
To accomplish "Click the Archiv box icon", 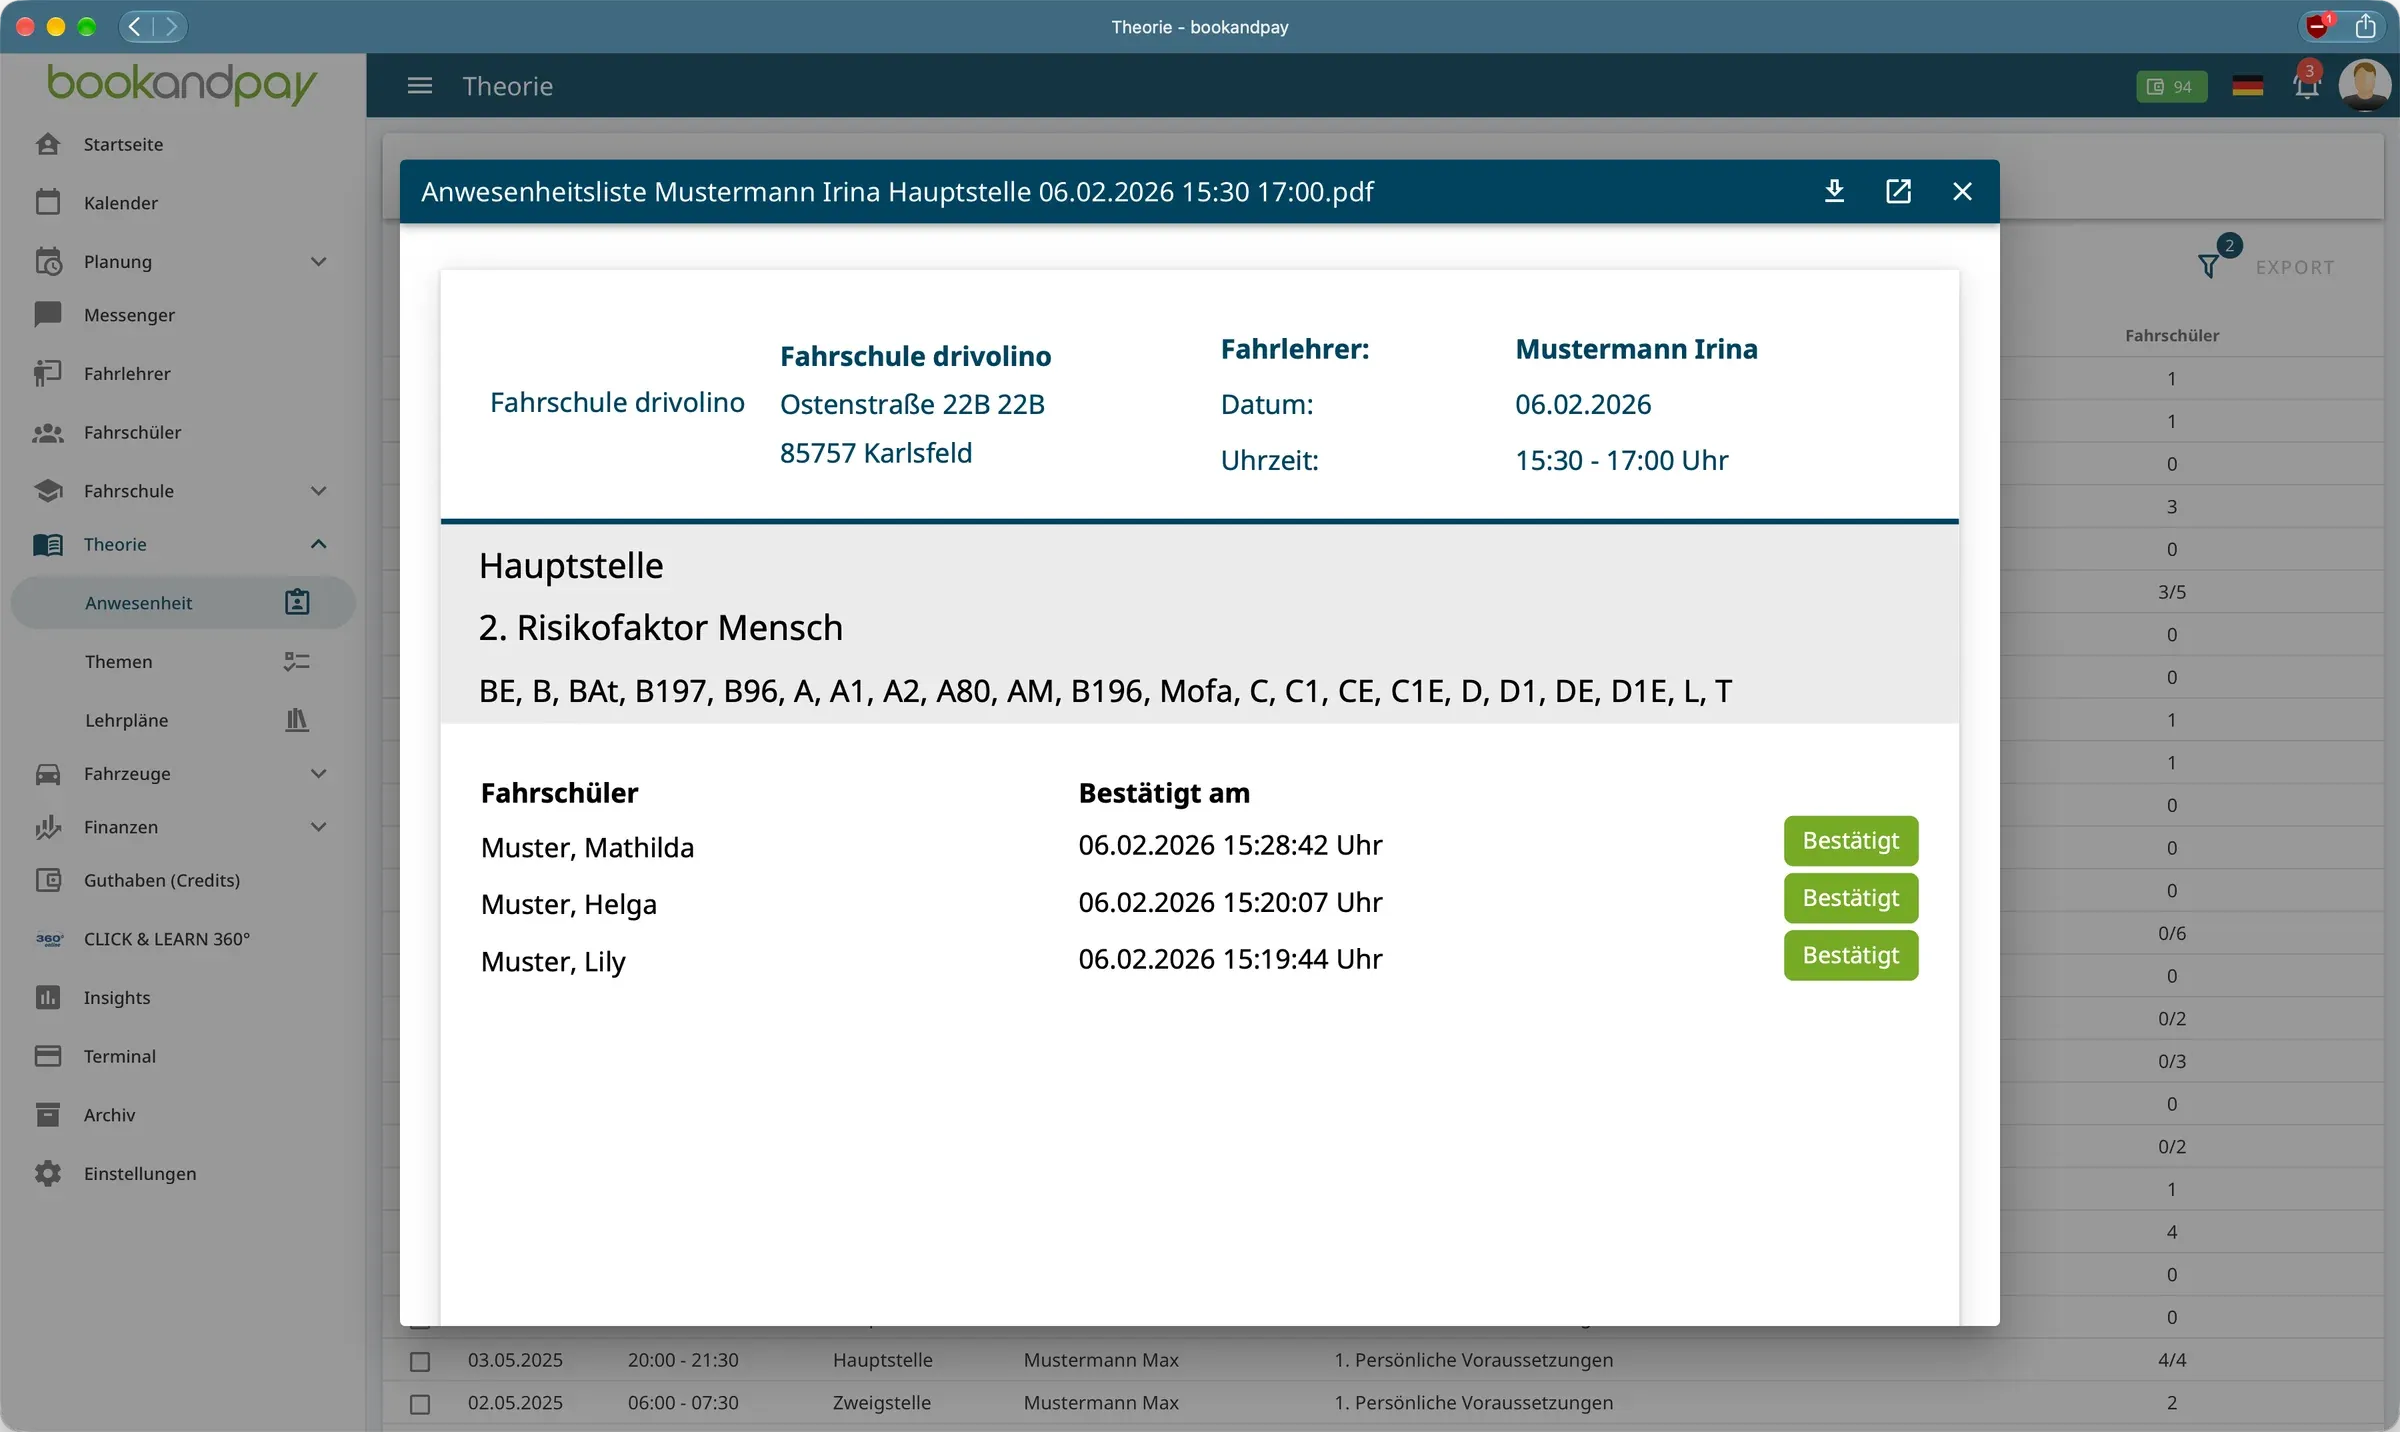I will [48, 1114].
